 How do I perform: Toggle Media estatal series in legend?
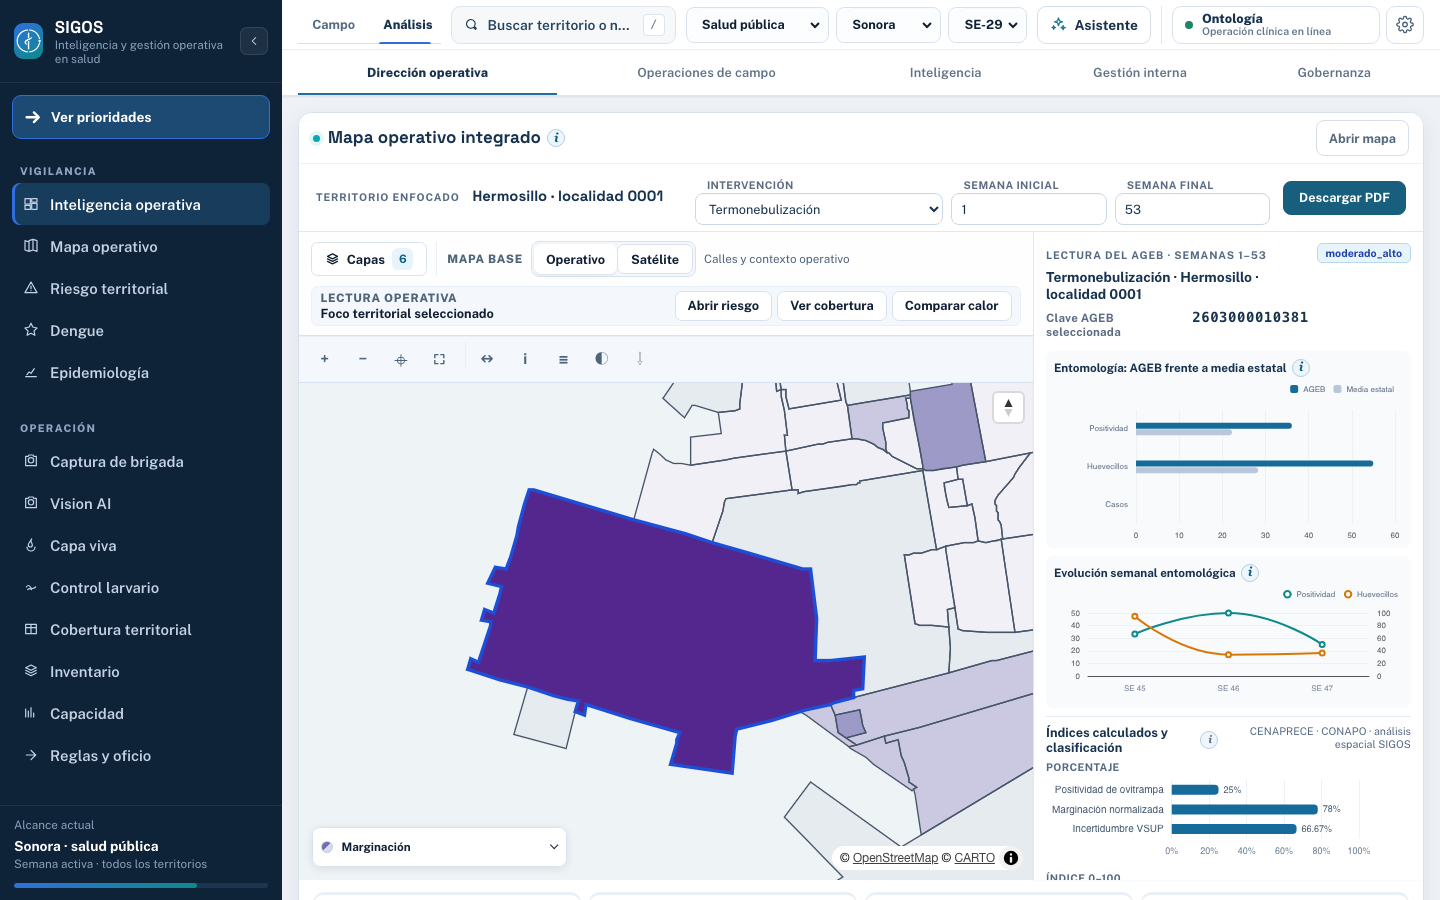tap(1364, 389)
